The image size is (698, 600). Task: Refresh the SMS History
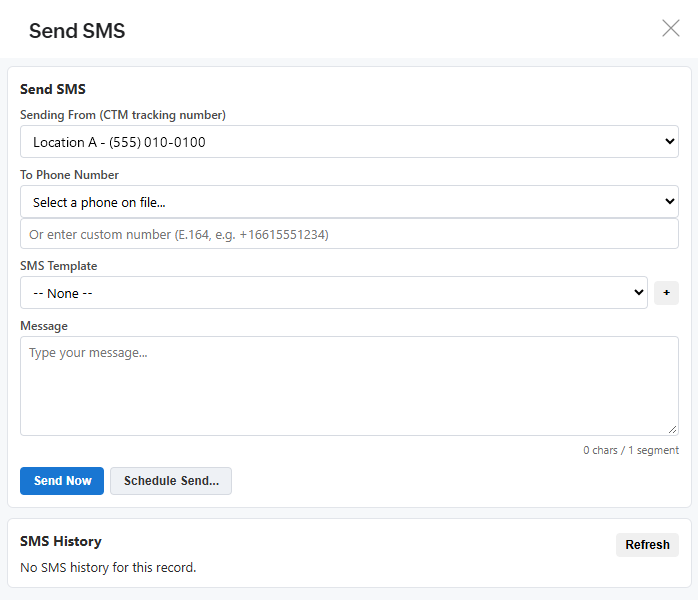pyautogui.click(x=647, y=545)
